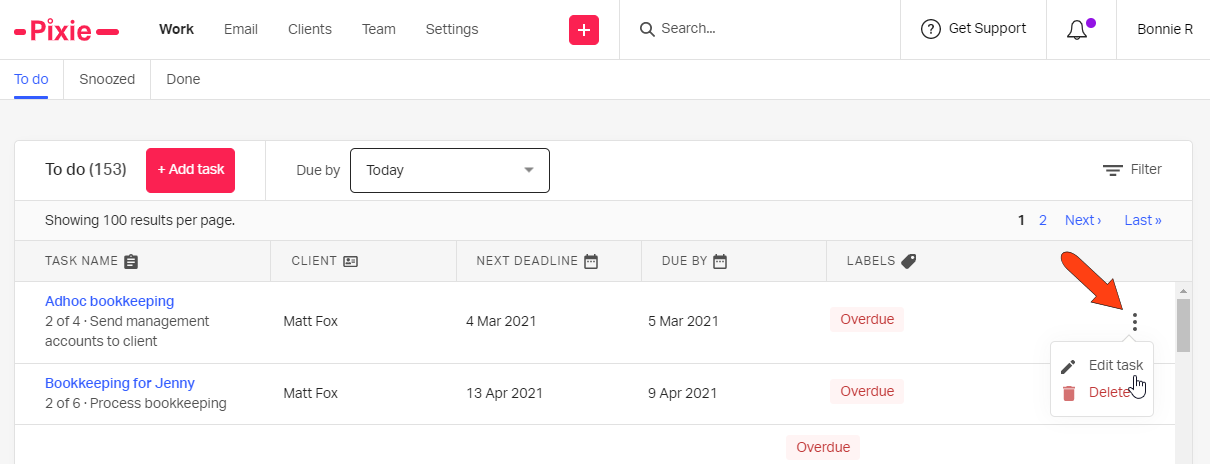Click the Next Deadline calendar icon
This screenshot has width=1210, height=464.
pos(591,261)
